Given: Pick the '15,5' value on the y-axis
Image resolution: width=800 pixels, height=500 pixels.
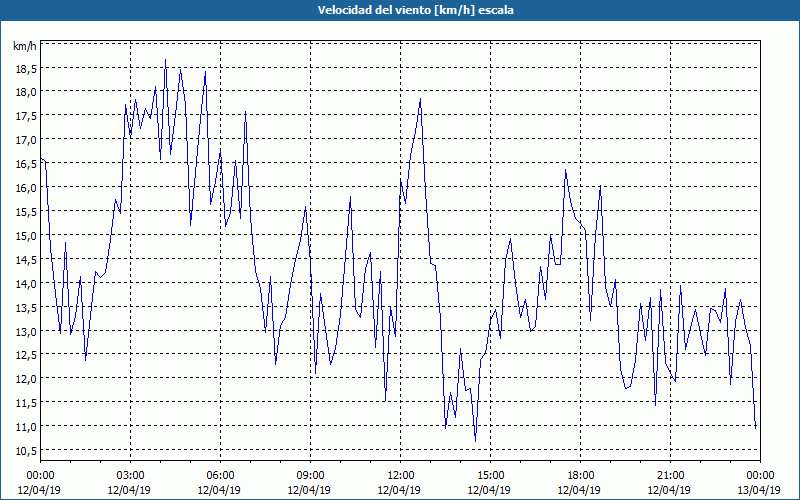Looking at the screenshot, I should 25,211.
